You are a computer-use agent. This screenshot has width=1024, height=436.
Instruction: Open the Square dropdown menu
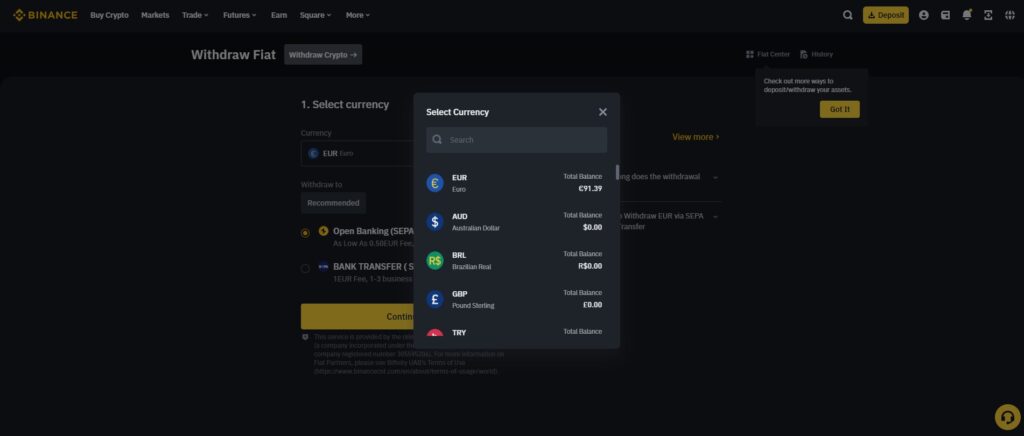(315, 15)
